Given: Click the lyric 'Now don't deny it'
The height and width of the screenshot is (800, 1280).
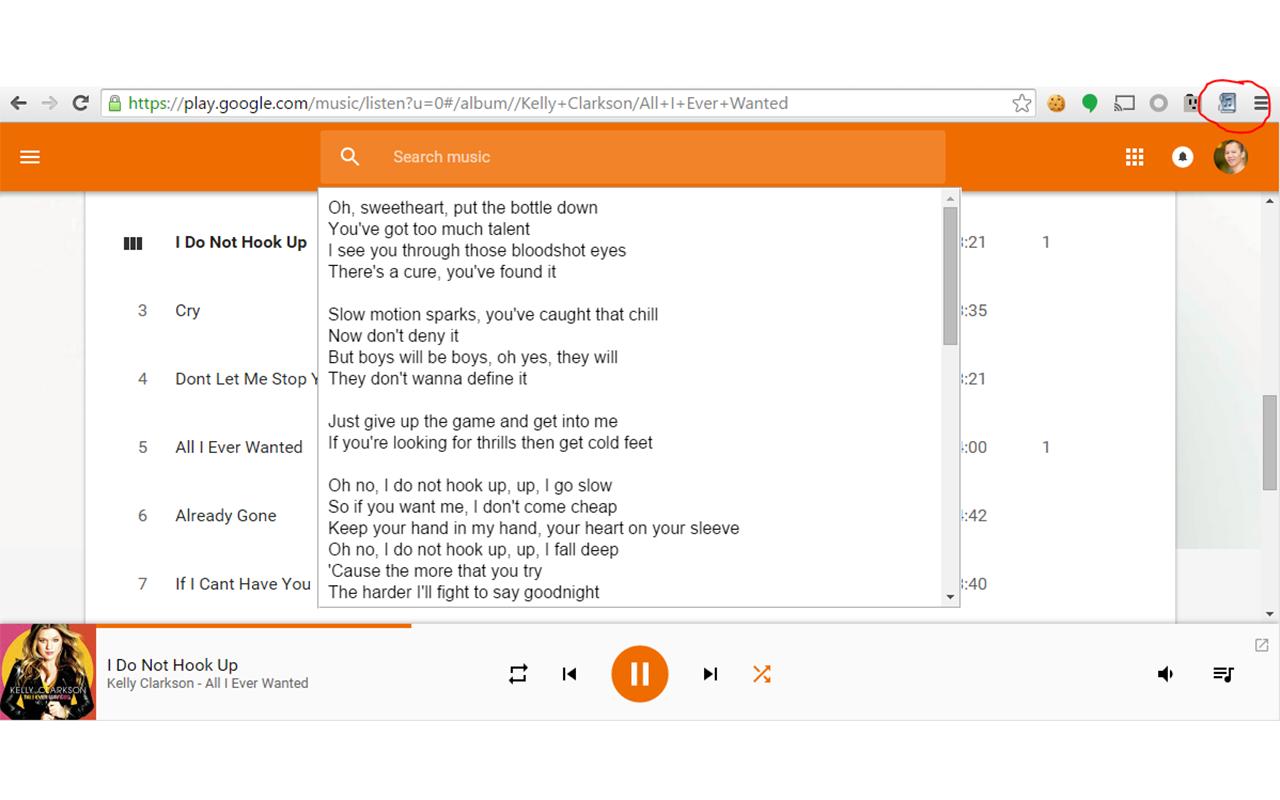Looking at the screenshot, I should (394, 336).
